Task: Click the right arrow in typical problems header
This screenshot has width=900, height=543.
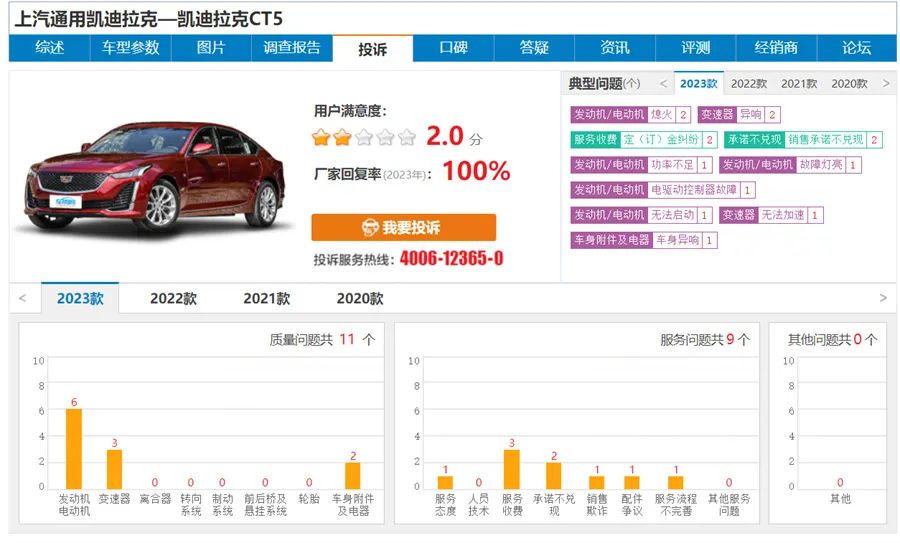Action: click(885, 84)
